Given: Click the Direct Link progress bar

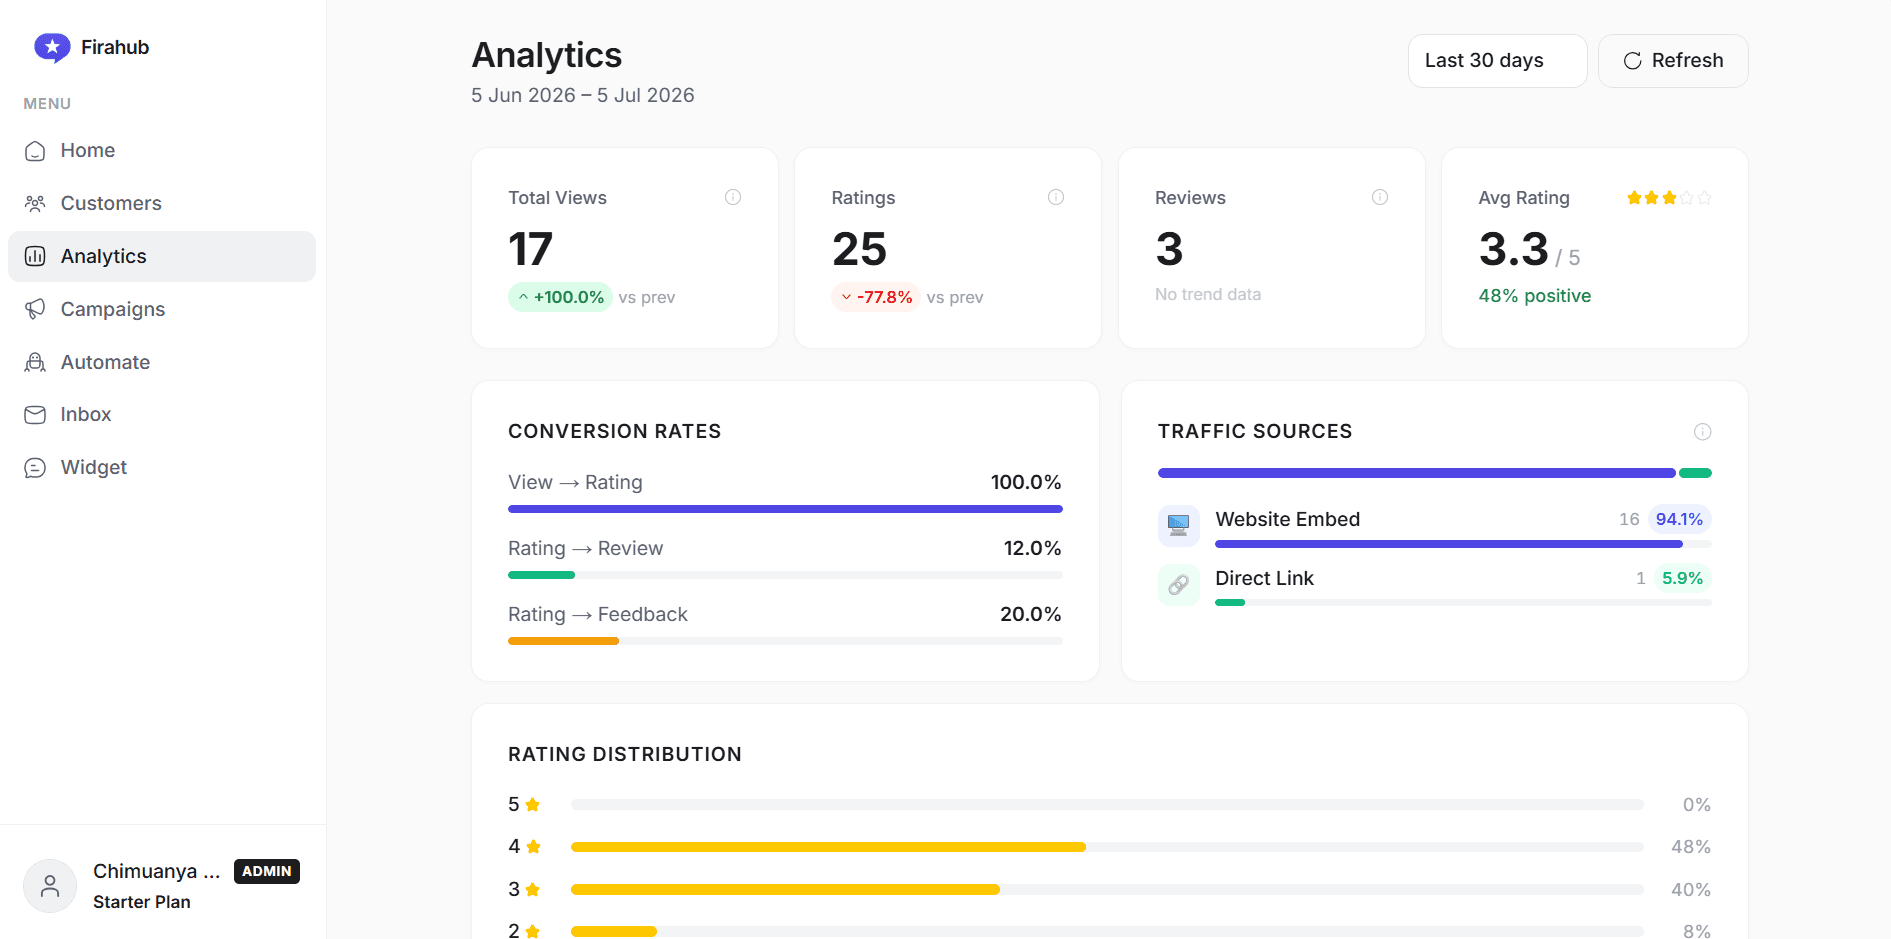Looking at the screenshot, I should pos(1463,603).
